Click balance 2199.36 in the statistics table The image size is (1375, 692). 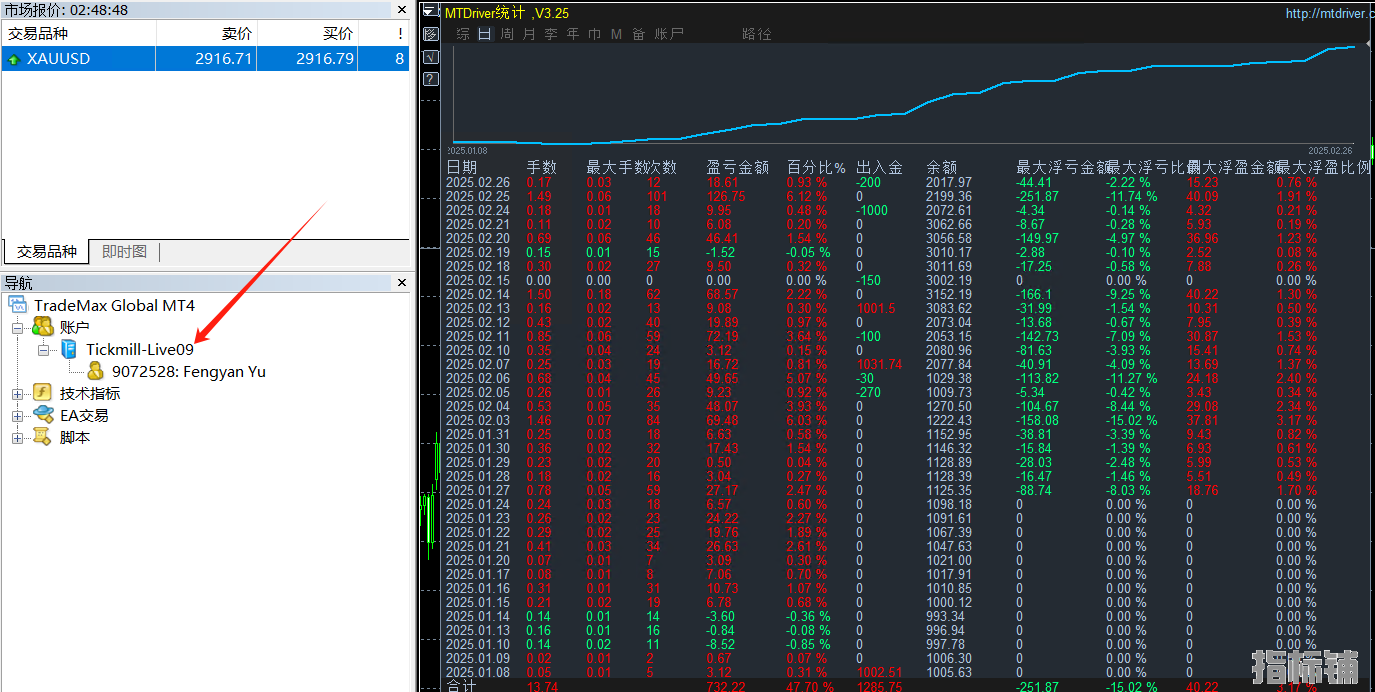click(949, 197)
